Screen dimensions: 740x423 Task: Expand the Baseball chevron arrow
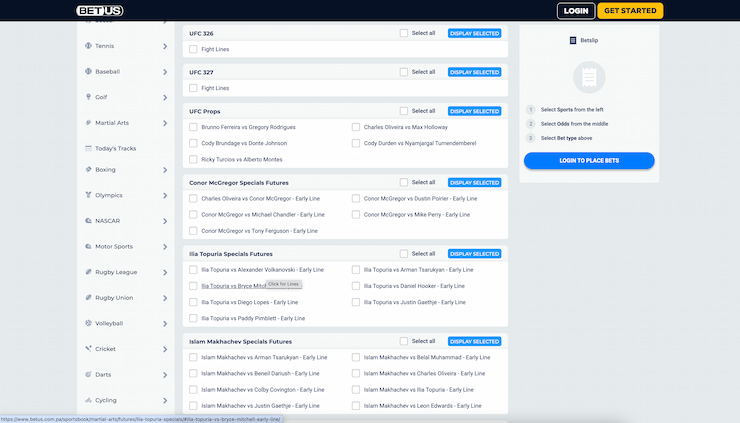coord(165,72)
